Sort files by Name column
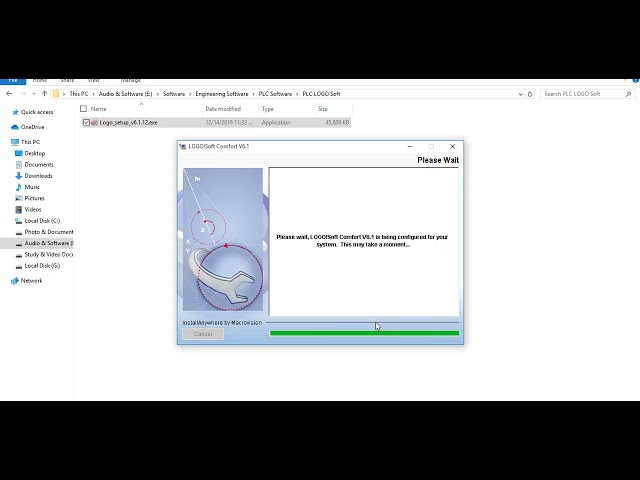The image size is (640, 480). coord(98,109)
